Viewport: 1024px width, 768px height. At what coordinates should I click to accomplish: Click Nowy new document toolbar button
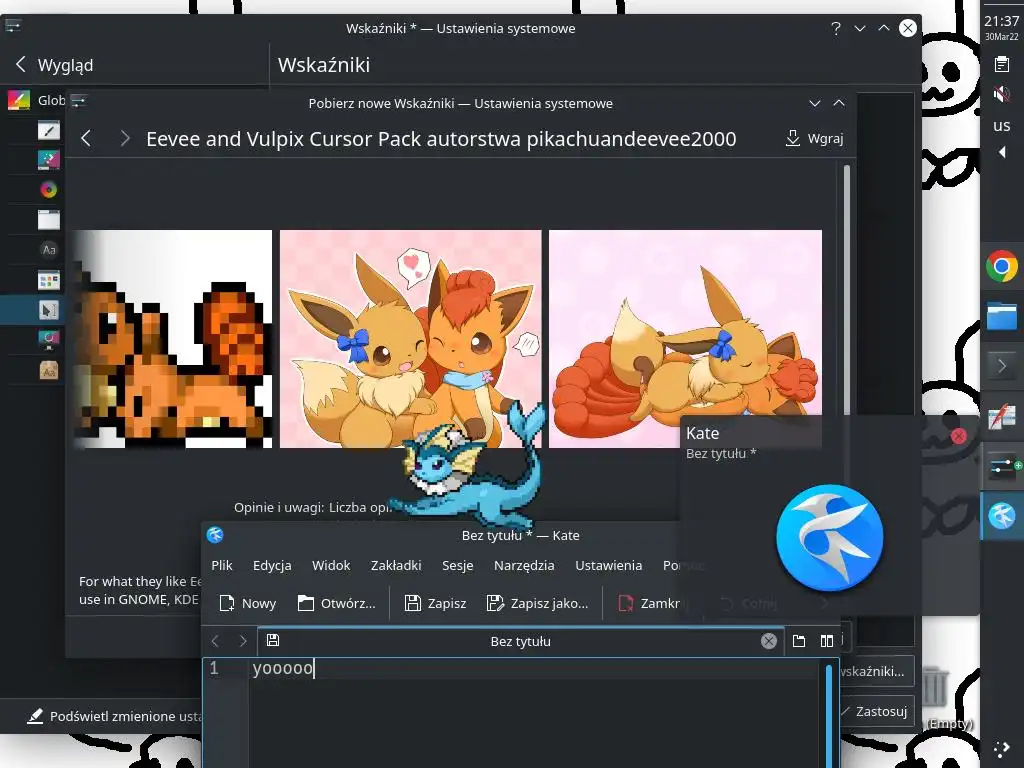[x=248, y=603]
